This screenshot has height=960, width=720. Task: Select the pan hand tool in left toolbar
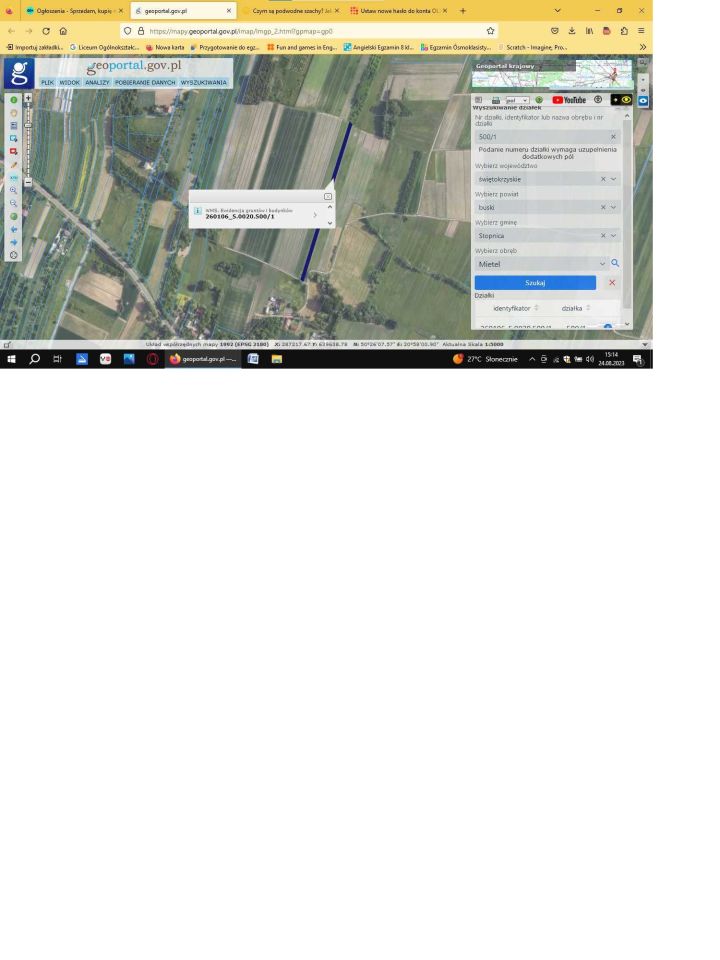coord(13,113)
